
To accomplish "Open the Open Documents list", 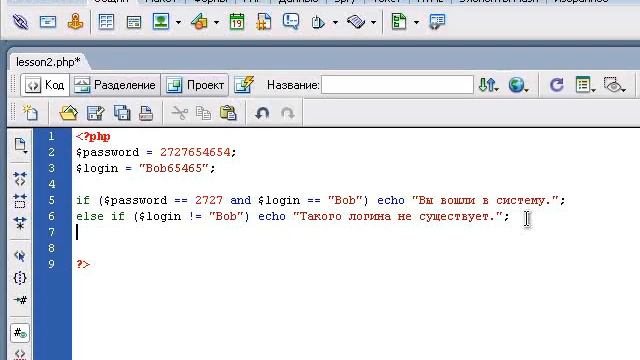I will tap(20, 145).
